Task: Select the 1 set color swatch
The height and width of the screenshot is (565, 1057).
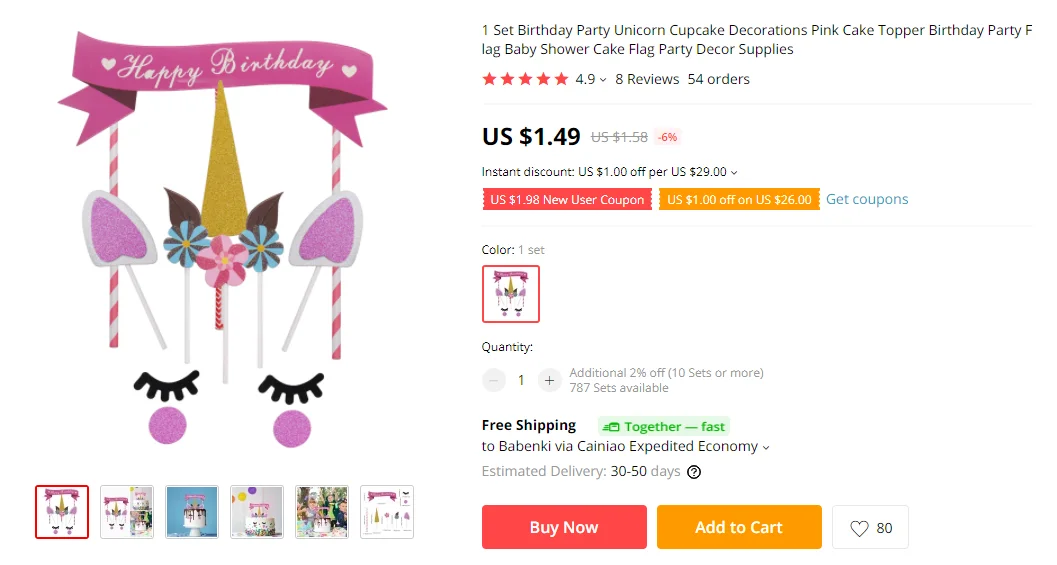Action: tap(511, 294)
